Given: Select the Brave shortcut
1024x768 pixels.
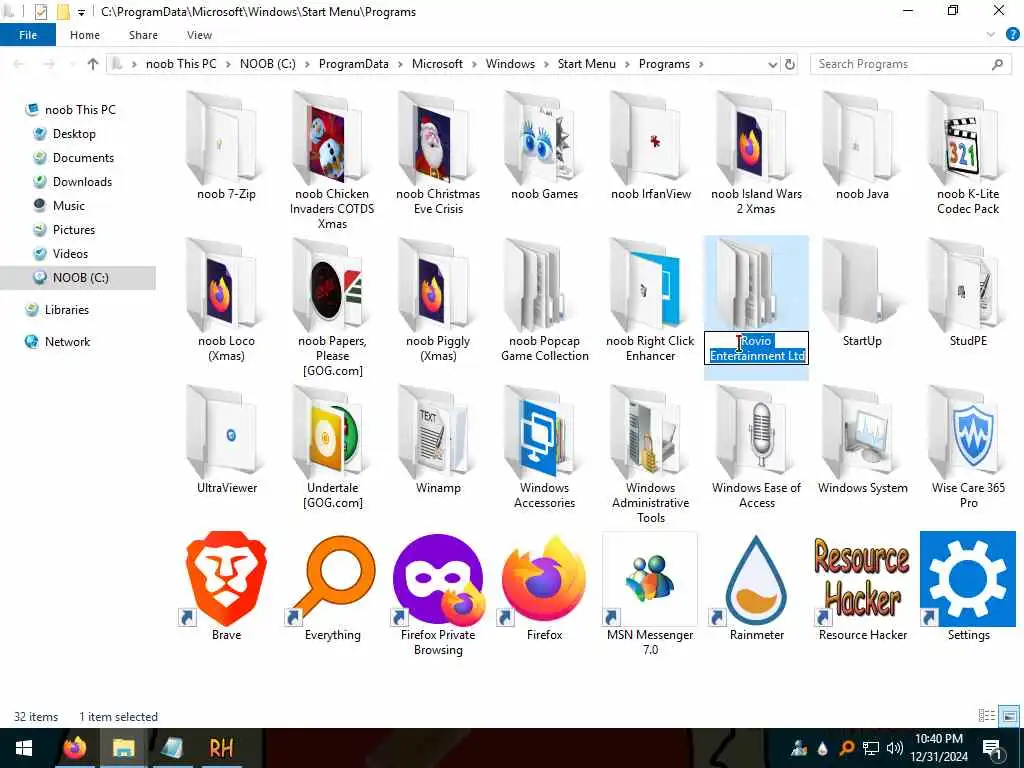Looking at the screenshot, I should coord(226,586).
